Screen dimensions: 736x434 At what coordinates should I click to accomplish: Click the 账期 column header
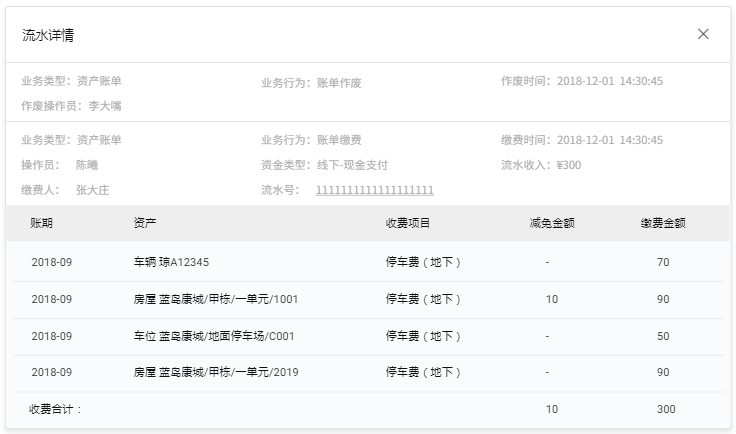42,224
